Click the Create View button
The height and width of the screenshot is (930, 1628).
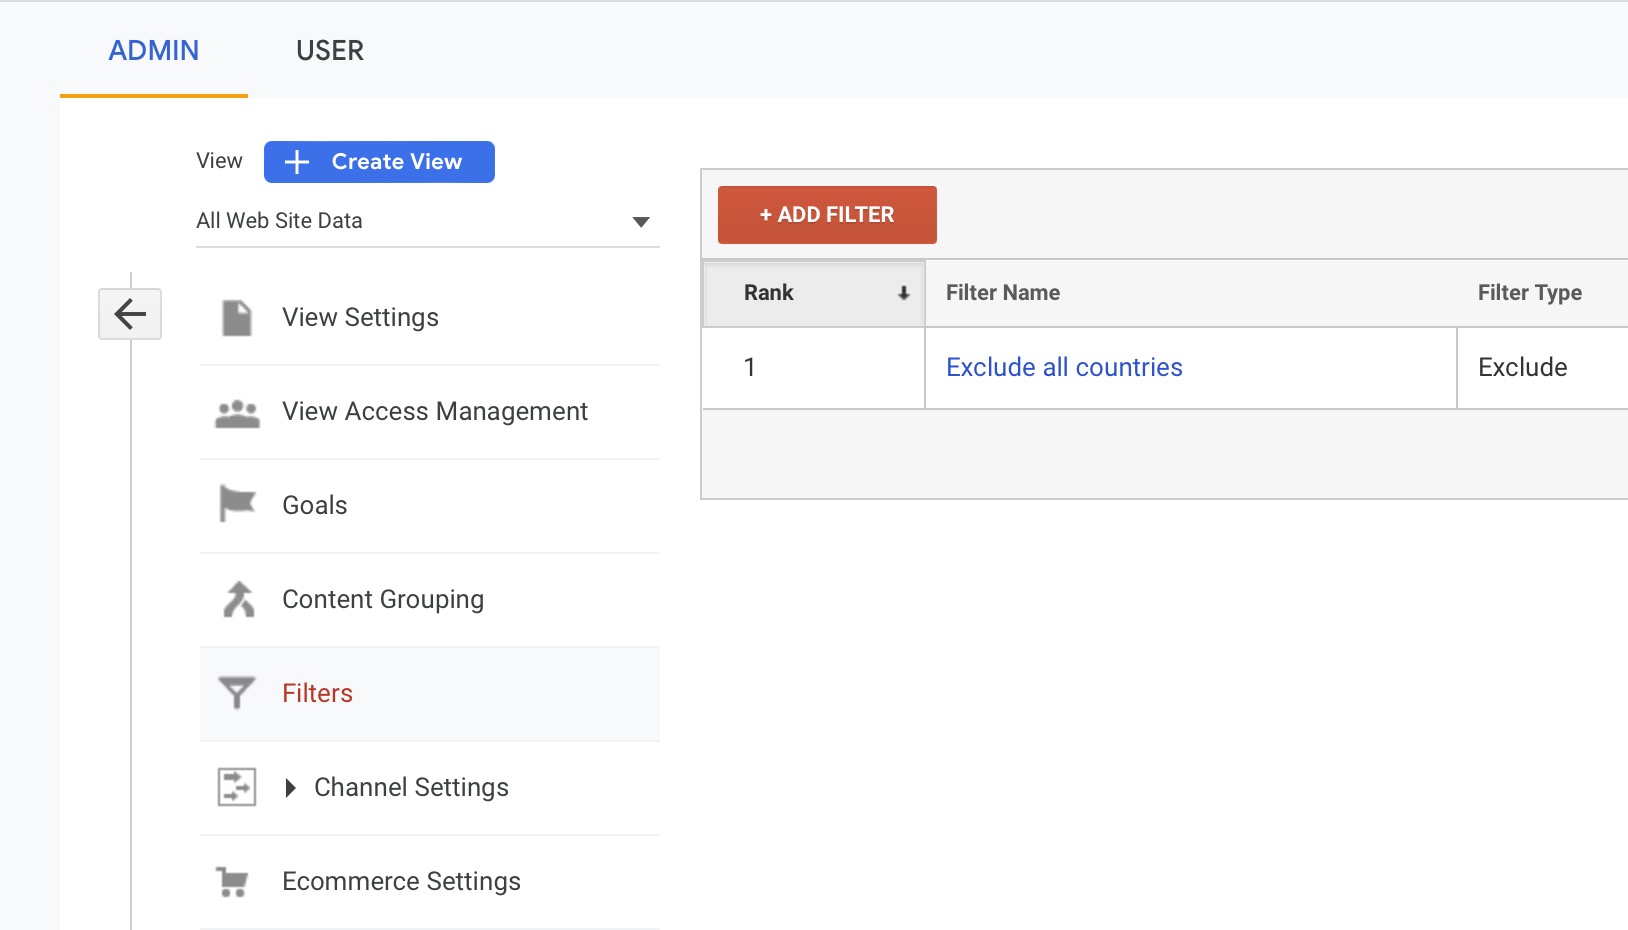pyautogui.click(x=379, y=161)
